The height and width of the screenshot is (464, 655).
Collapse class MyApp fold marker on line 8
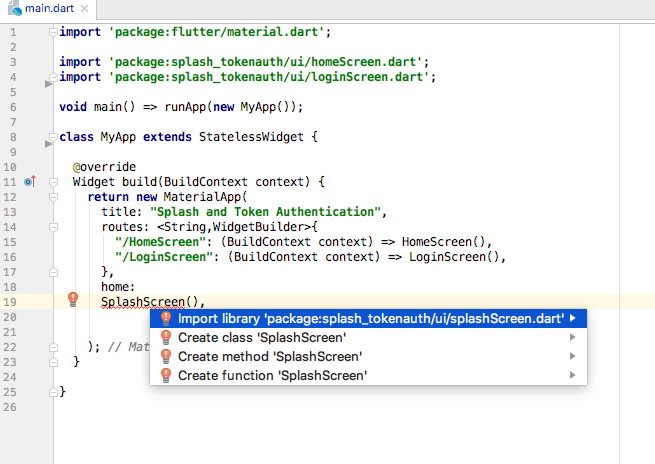tap(53, 137)
